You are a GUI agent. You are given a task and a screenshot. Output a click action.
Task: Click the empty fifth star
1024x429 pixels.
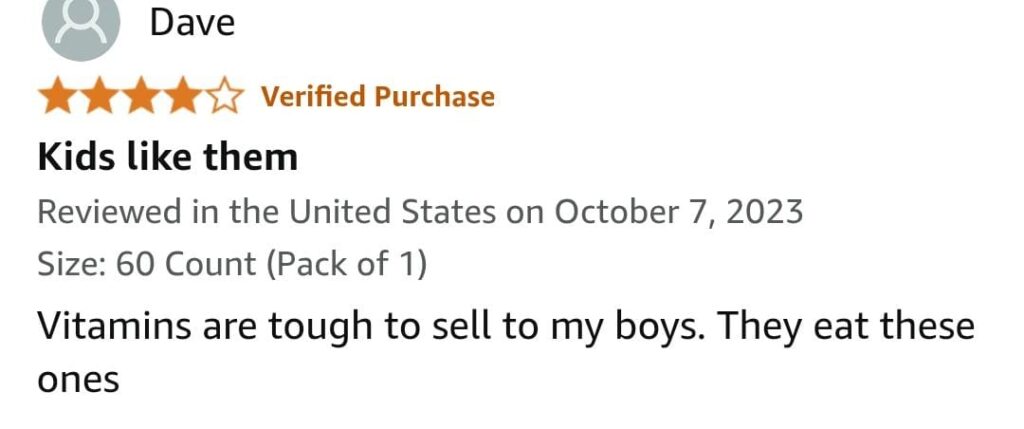227,98
